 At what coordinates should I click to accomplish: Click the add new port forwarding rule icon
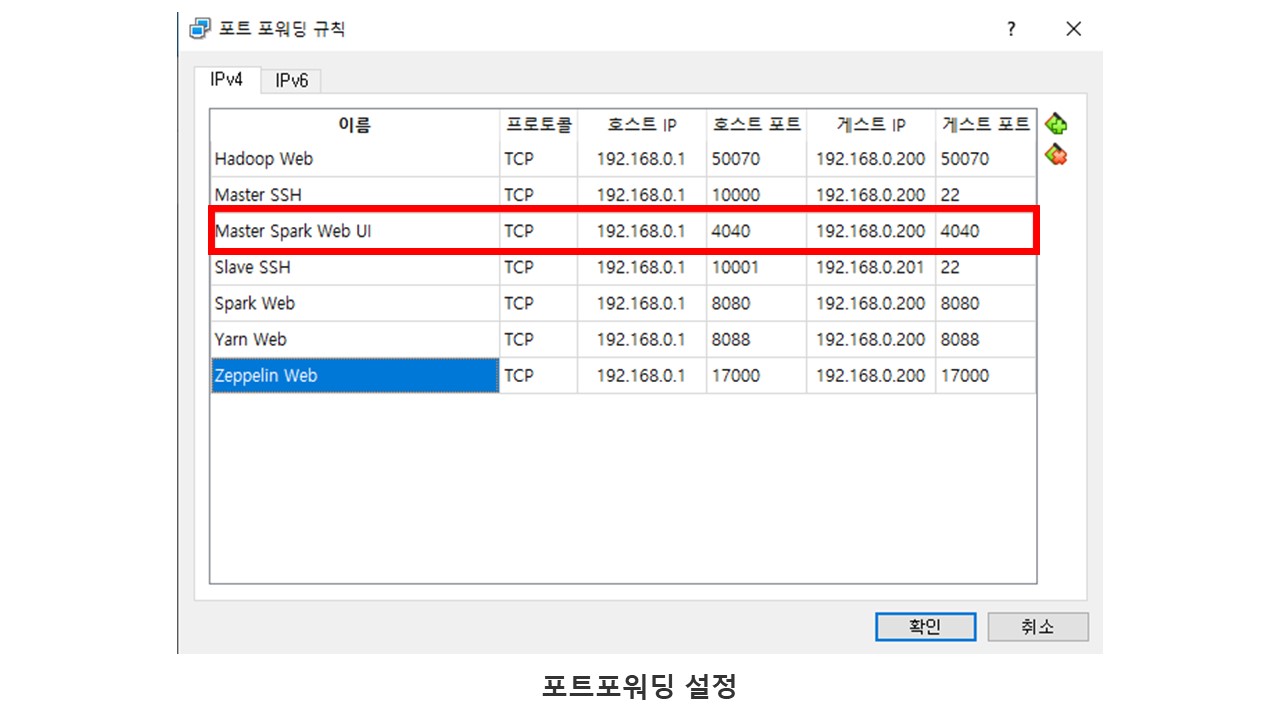[x=1056, y=124]
